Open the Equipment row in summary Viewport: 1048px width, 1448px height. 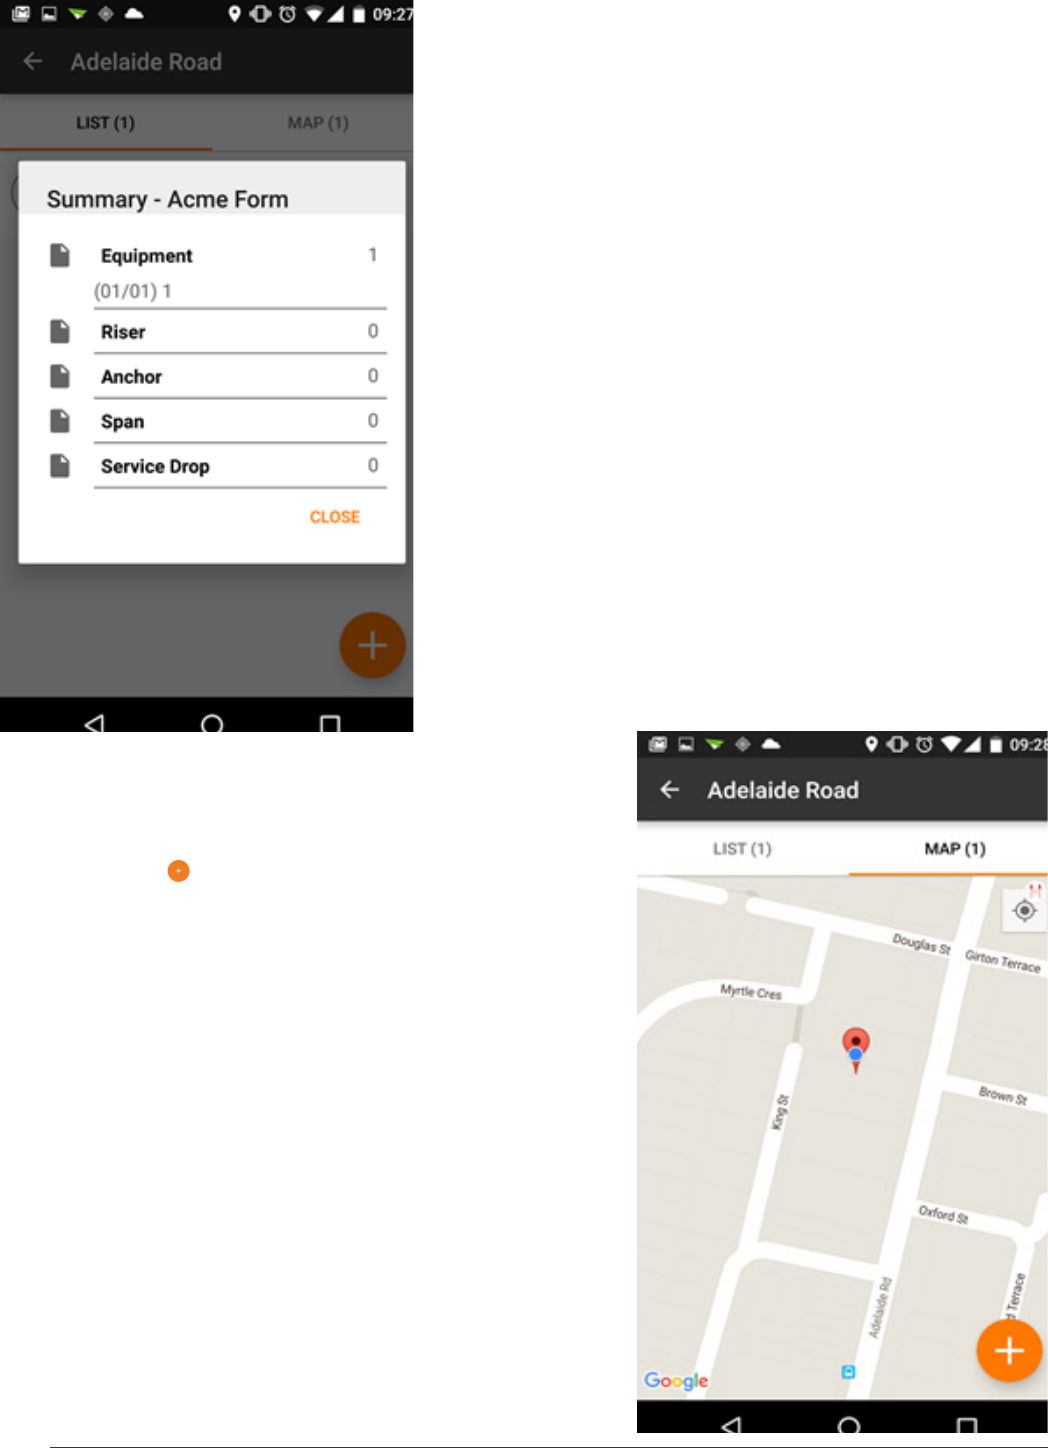click(240, 256)
